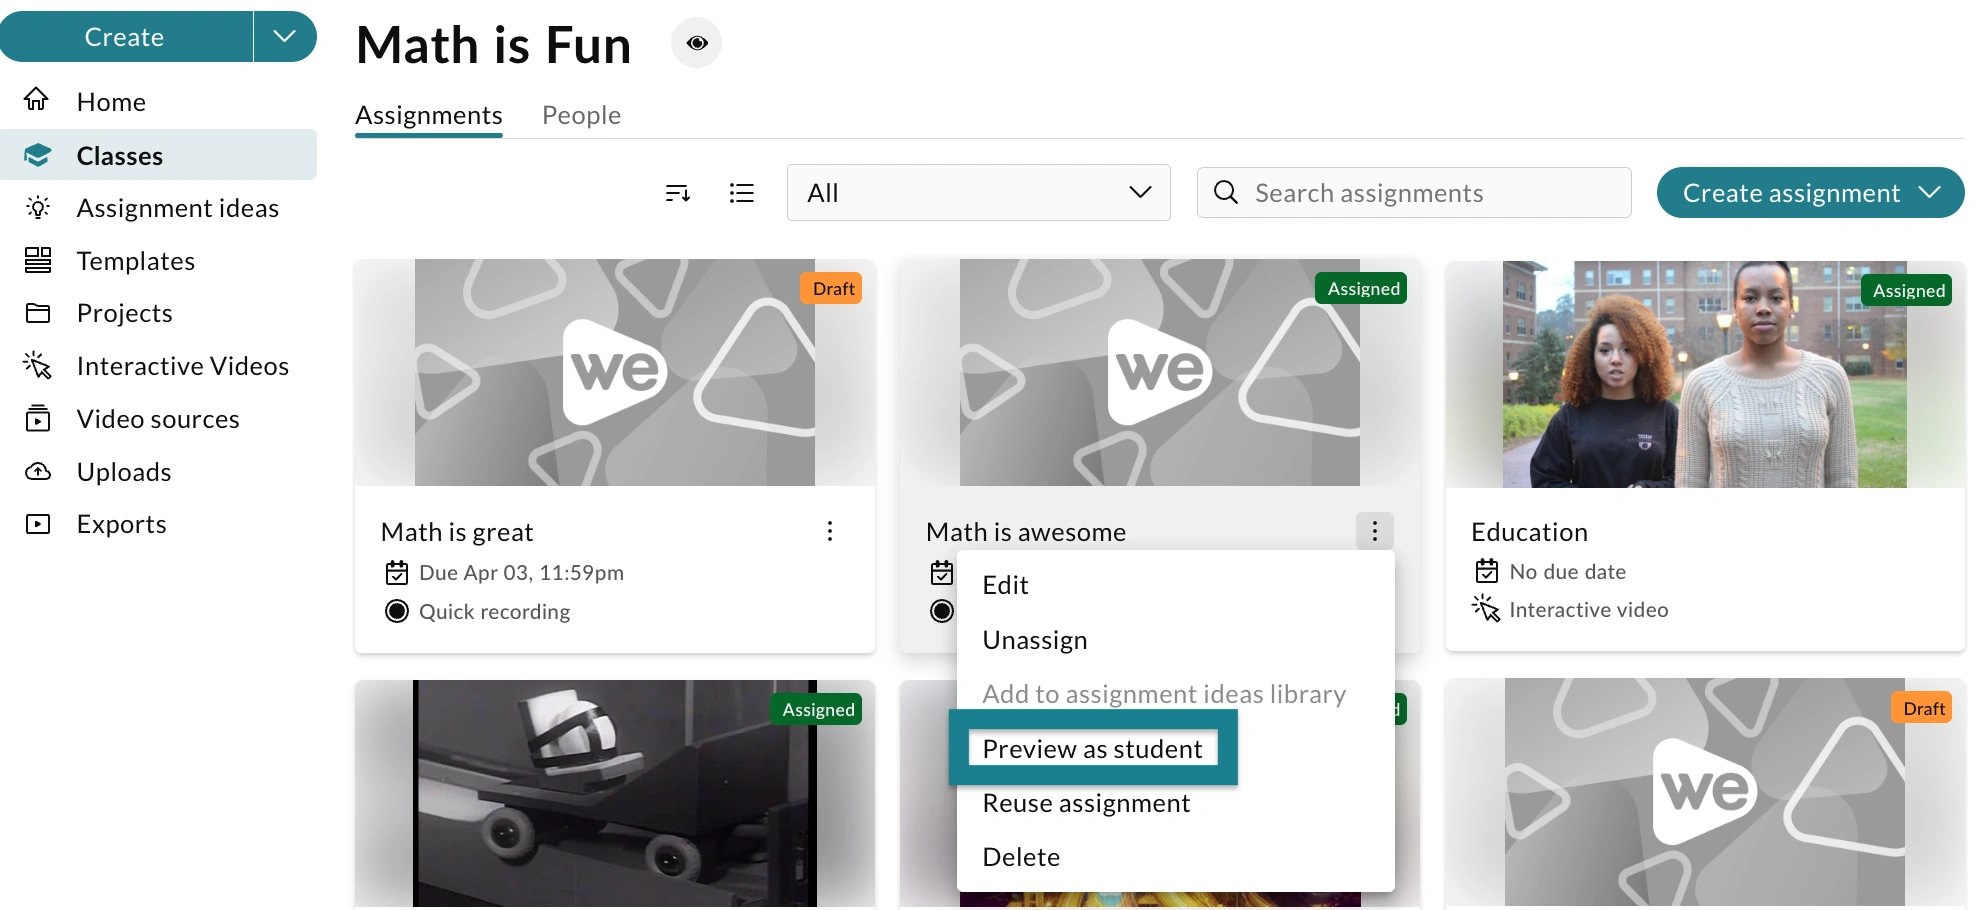Click the Uploads cloud icon
1983x910 pixels.
pyautogui.click(x=38, y=471)
